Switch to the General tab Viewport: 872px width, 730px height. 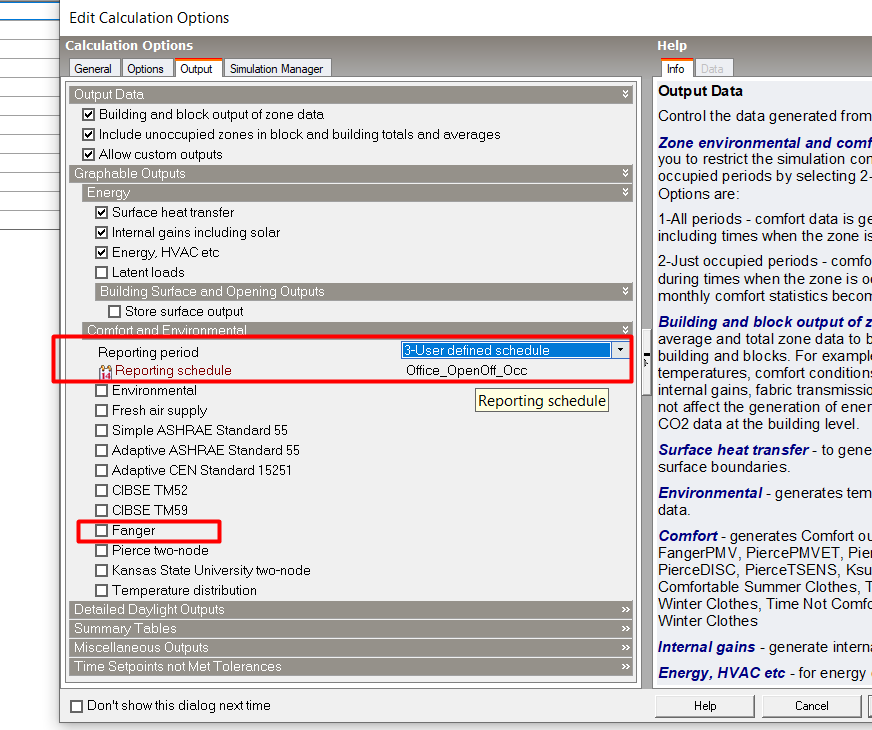coord(93,68)
